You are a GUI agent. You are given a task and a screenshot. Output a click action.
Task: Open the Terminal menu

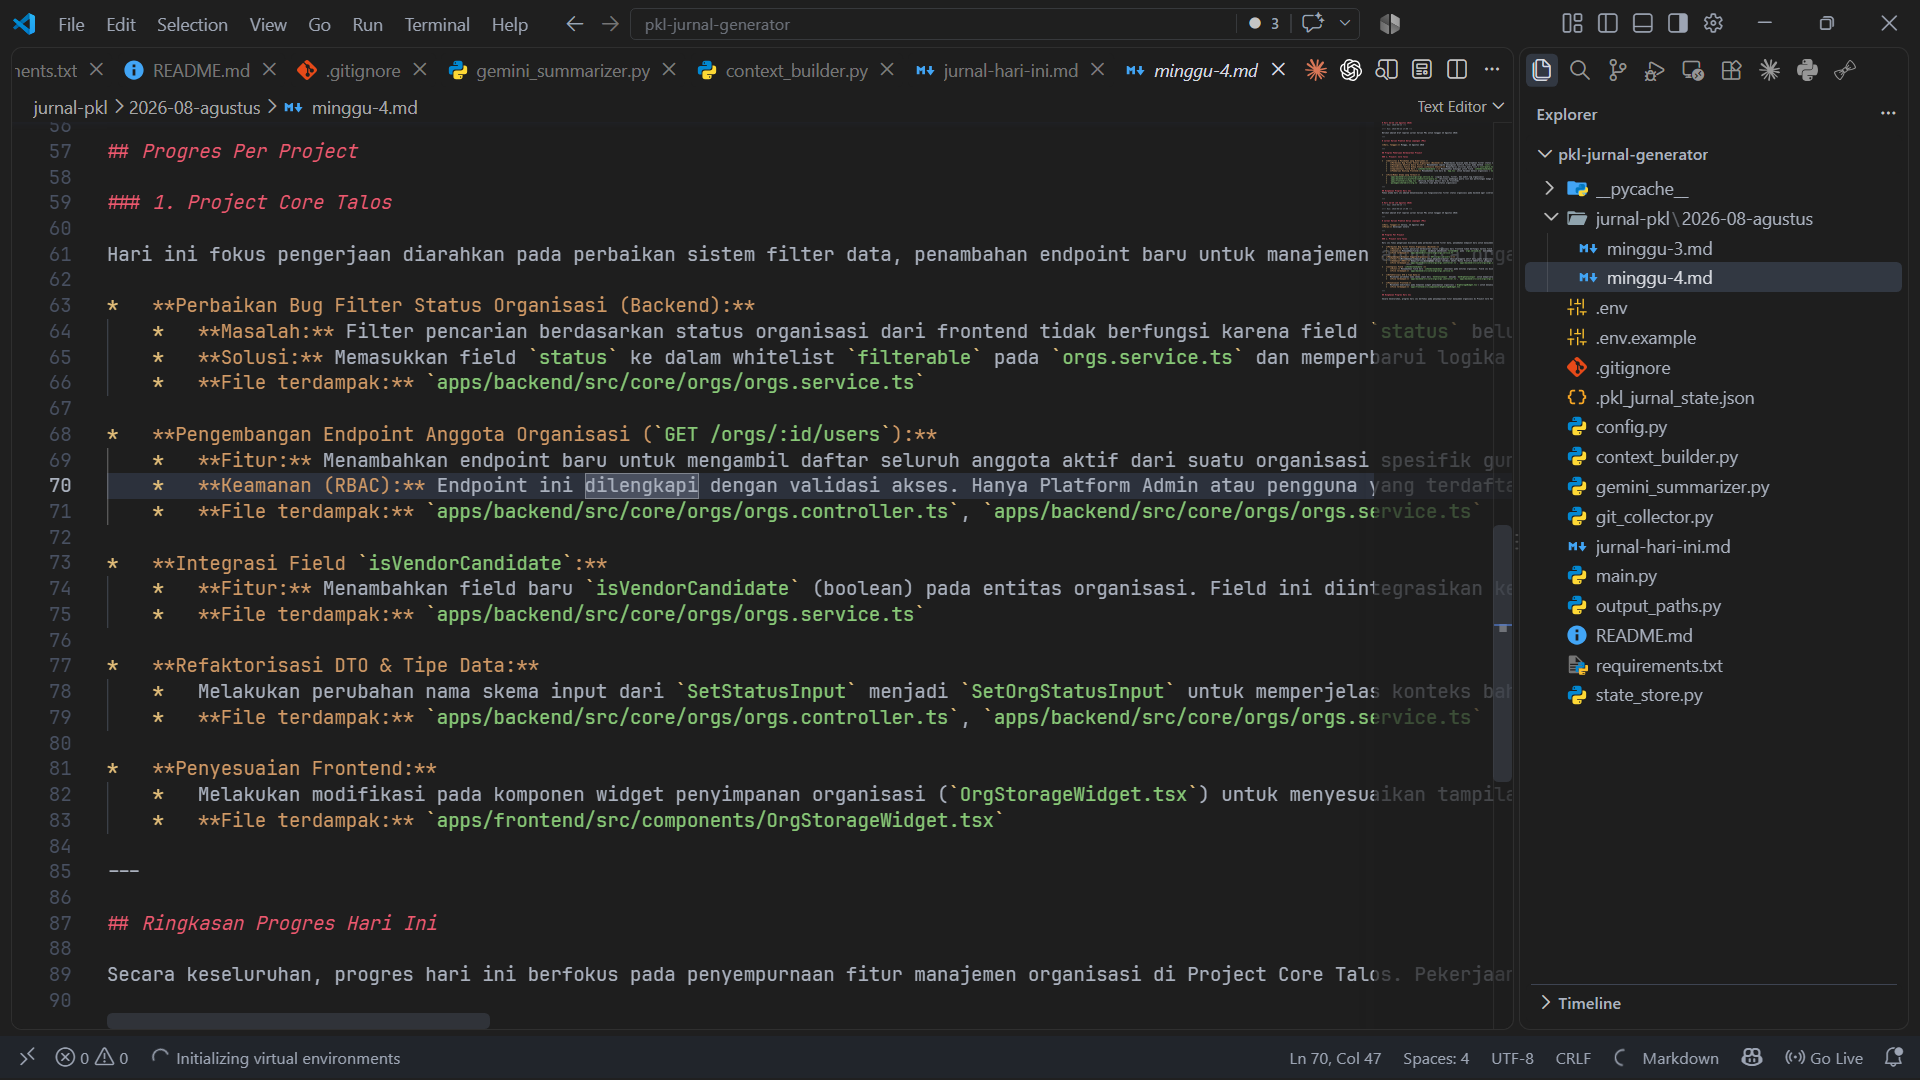click(437, 24)
